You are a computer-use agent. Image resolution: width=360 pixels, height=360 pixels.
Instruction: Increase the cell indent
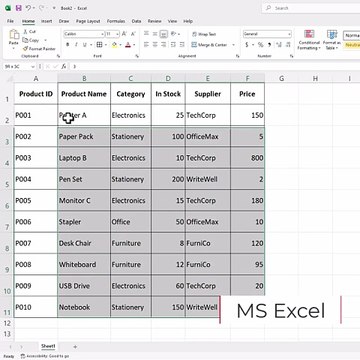pyautogui.click(x=182, y=45)
